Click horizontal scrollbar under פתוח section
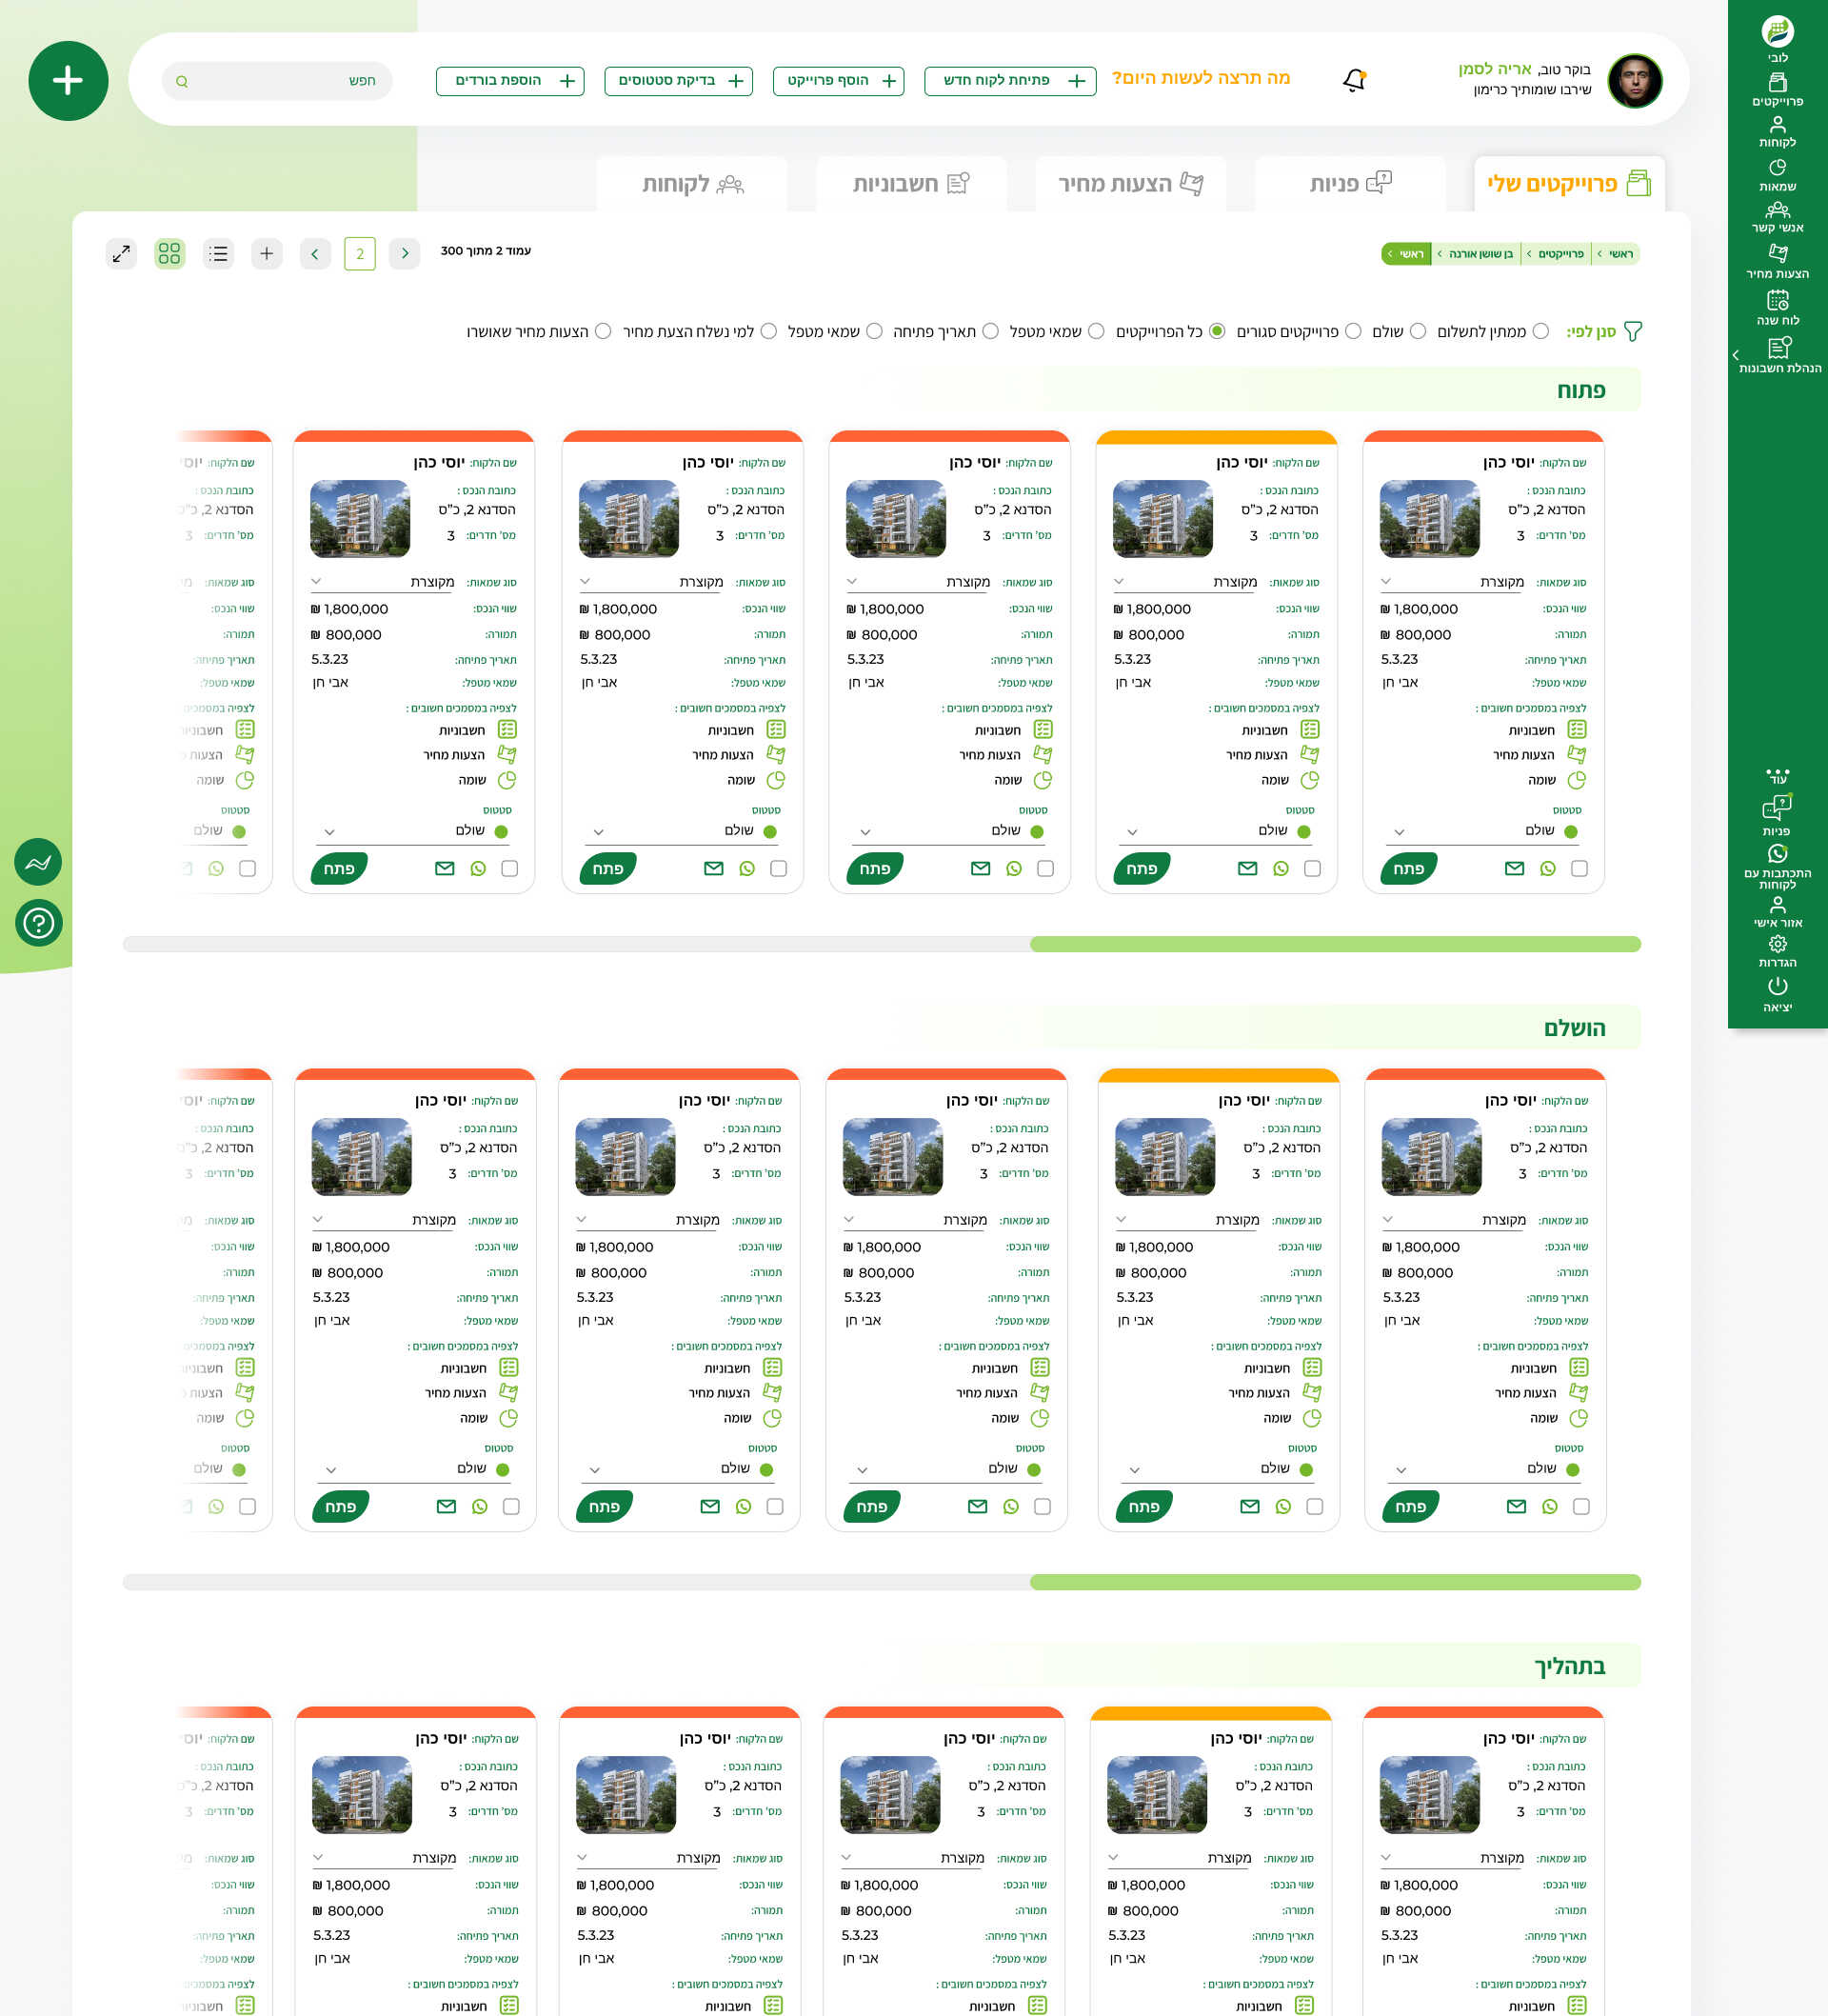This screenshot has width=1828, height=2016. pos(881,944)
